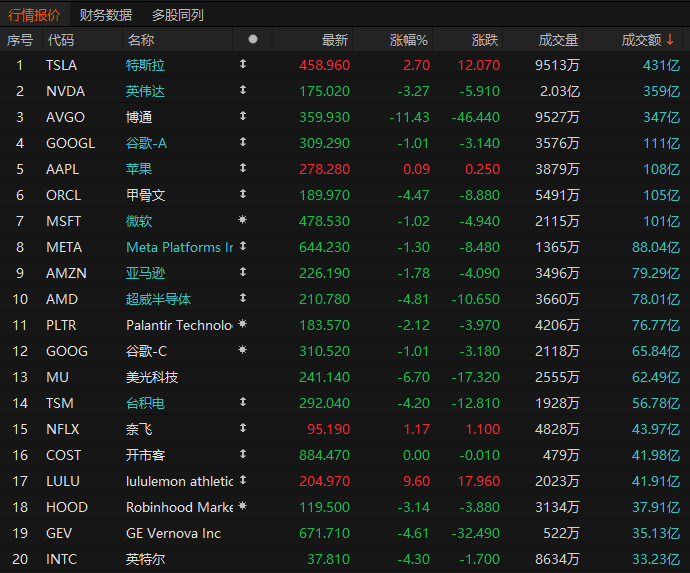Viewport: 690px width, 573px height.
Task: Sort by 名称 column header
Action: [141, 40]
